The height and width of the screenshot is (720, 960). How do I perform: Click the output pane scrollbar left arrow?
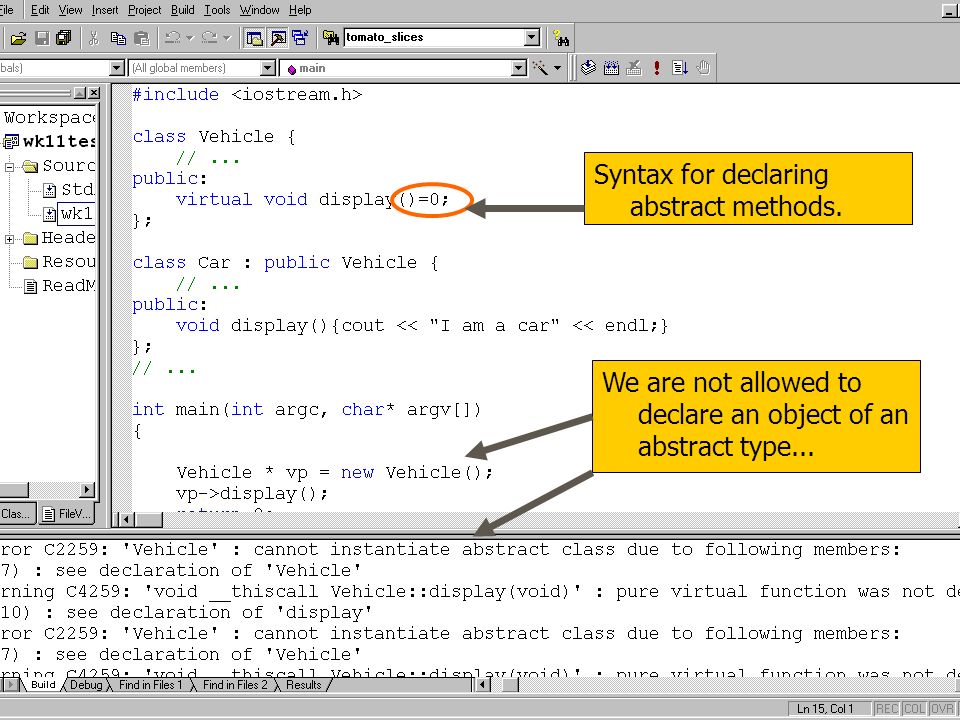[483, 684]
